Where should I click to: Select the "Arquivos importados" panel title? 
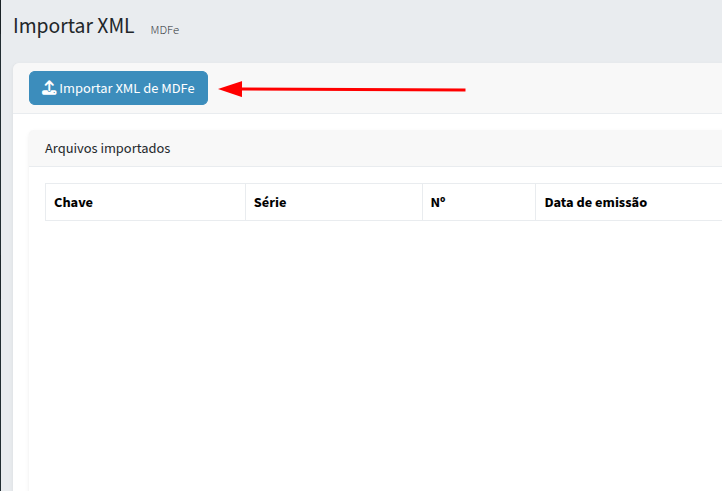tap(108, 149)
